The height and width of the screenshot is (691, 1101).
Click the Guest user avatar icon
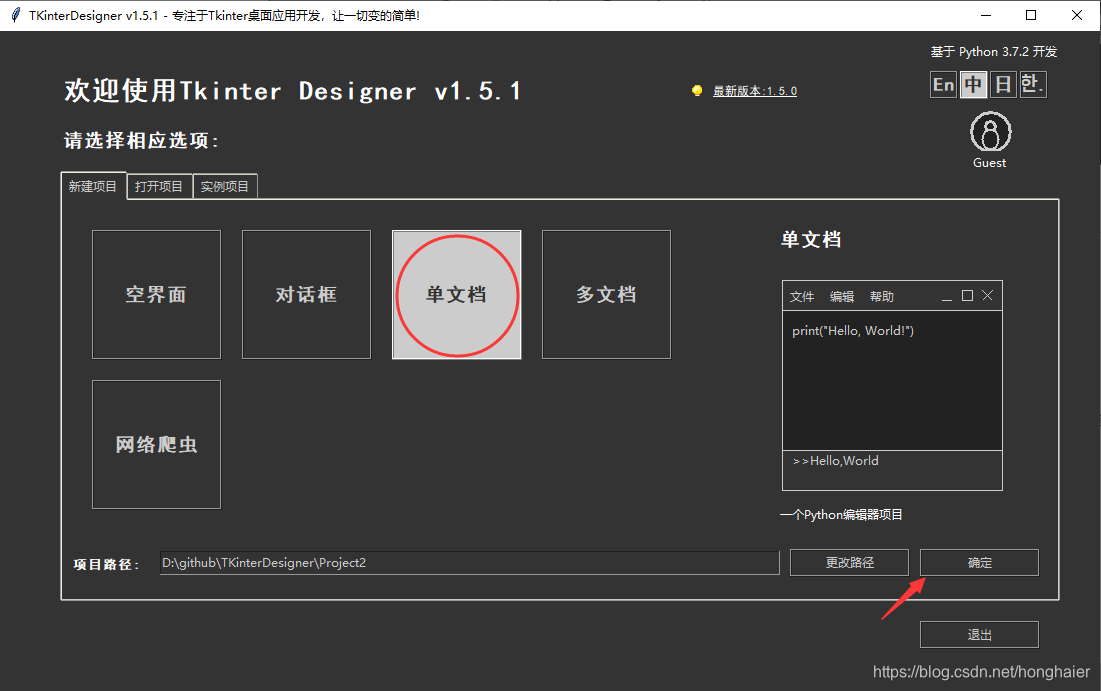click(991, 132)
